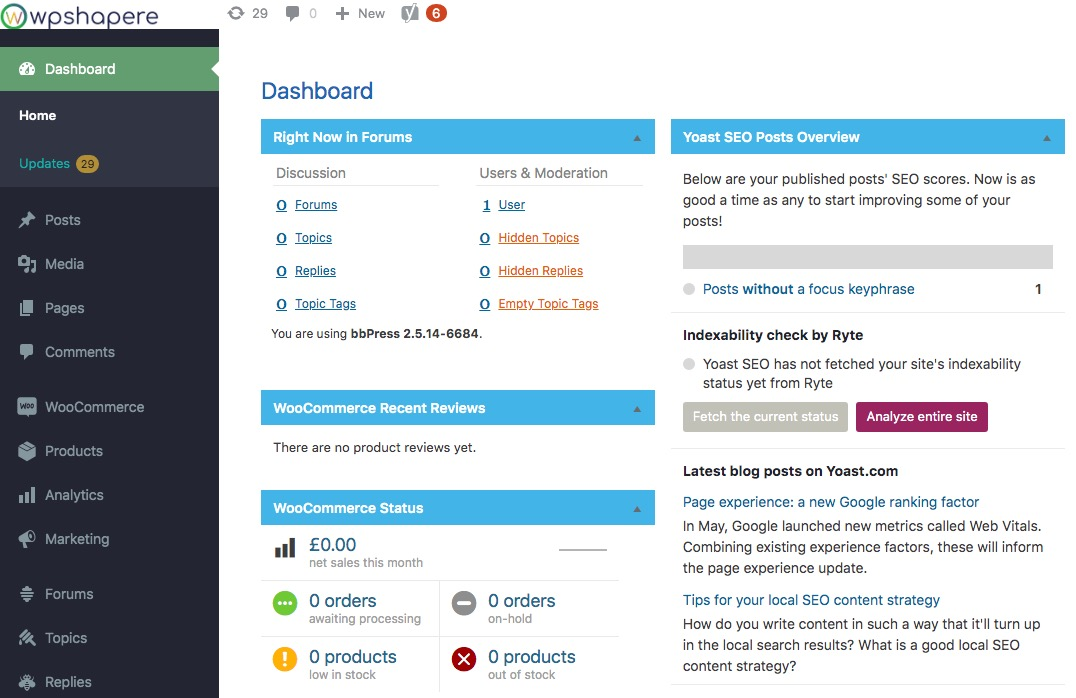Toggle the Yoast SEO Posts Overview panel

[1046, 138]
